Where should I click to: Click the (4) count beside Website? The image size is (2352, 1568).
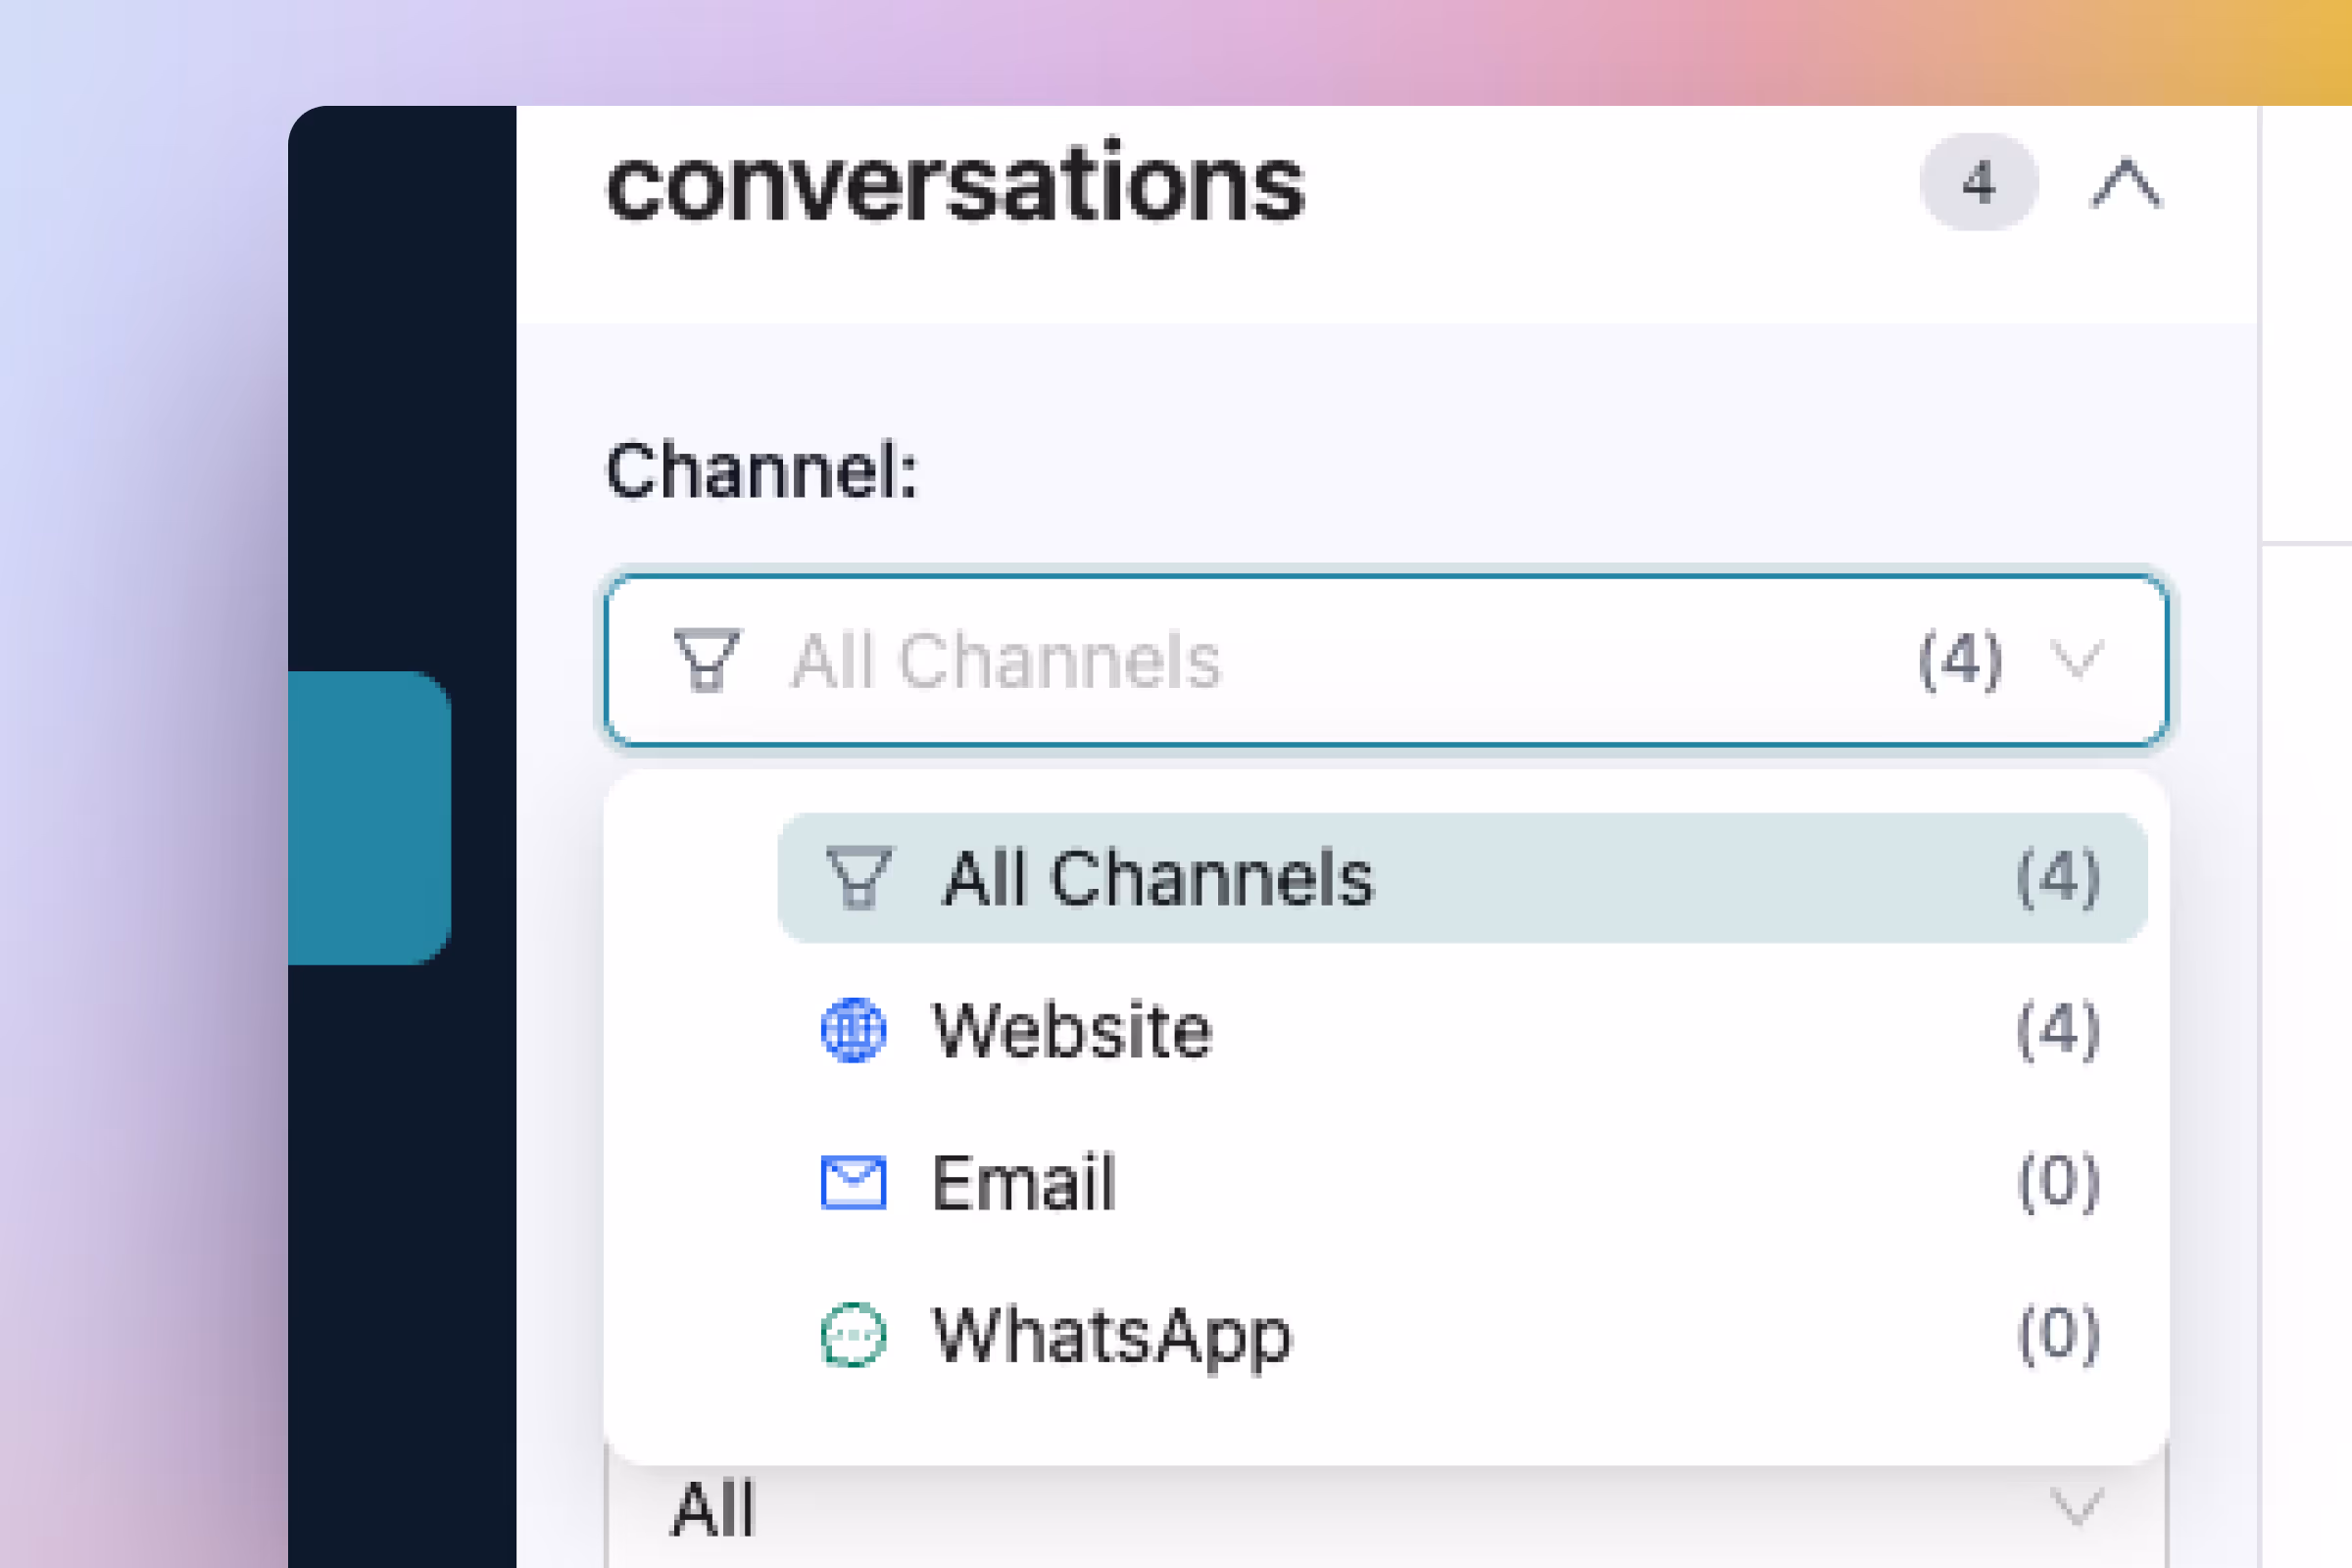pos(2057,1030)
